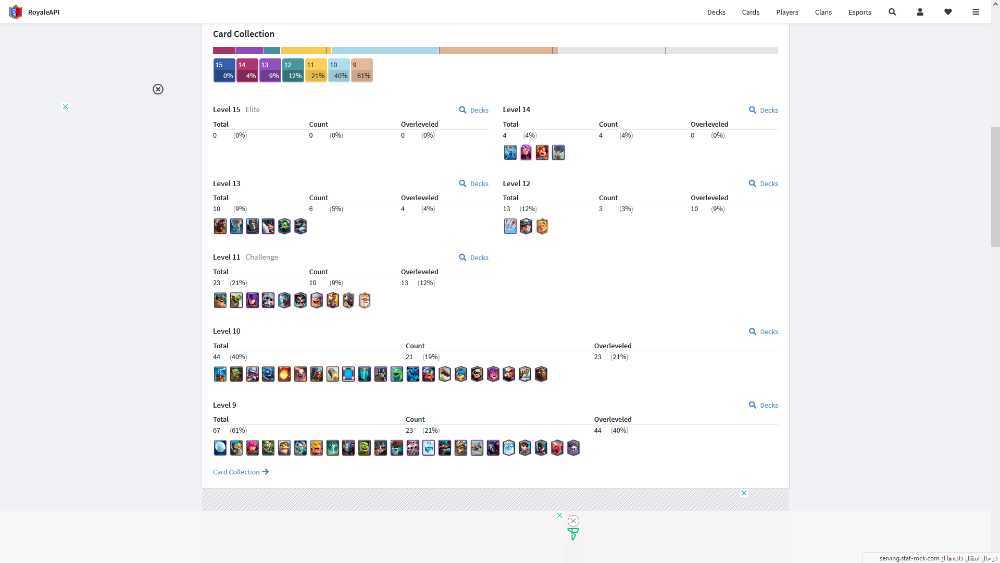Open Clans in top navigation

click(x=823, y=12)
